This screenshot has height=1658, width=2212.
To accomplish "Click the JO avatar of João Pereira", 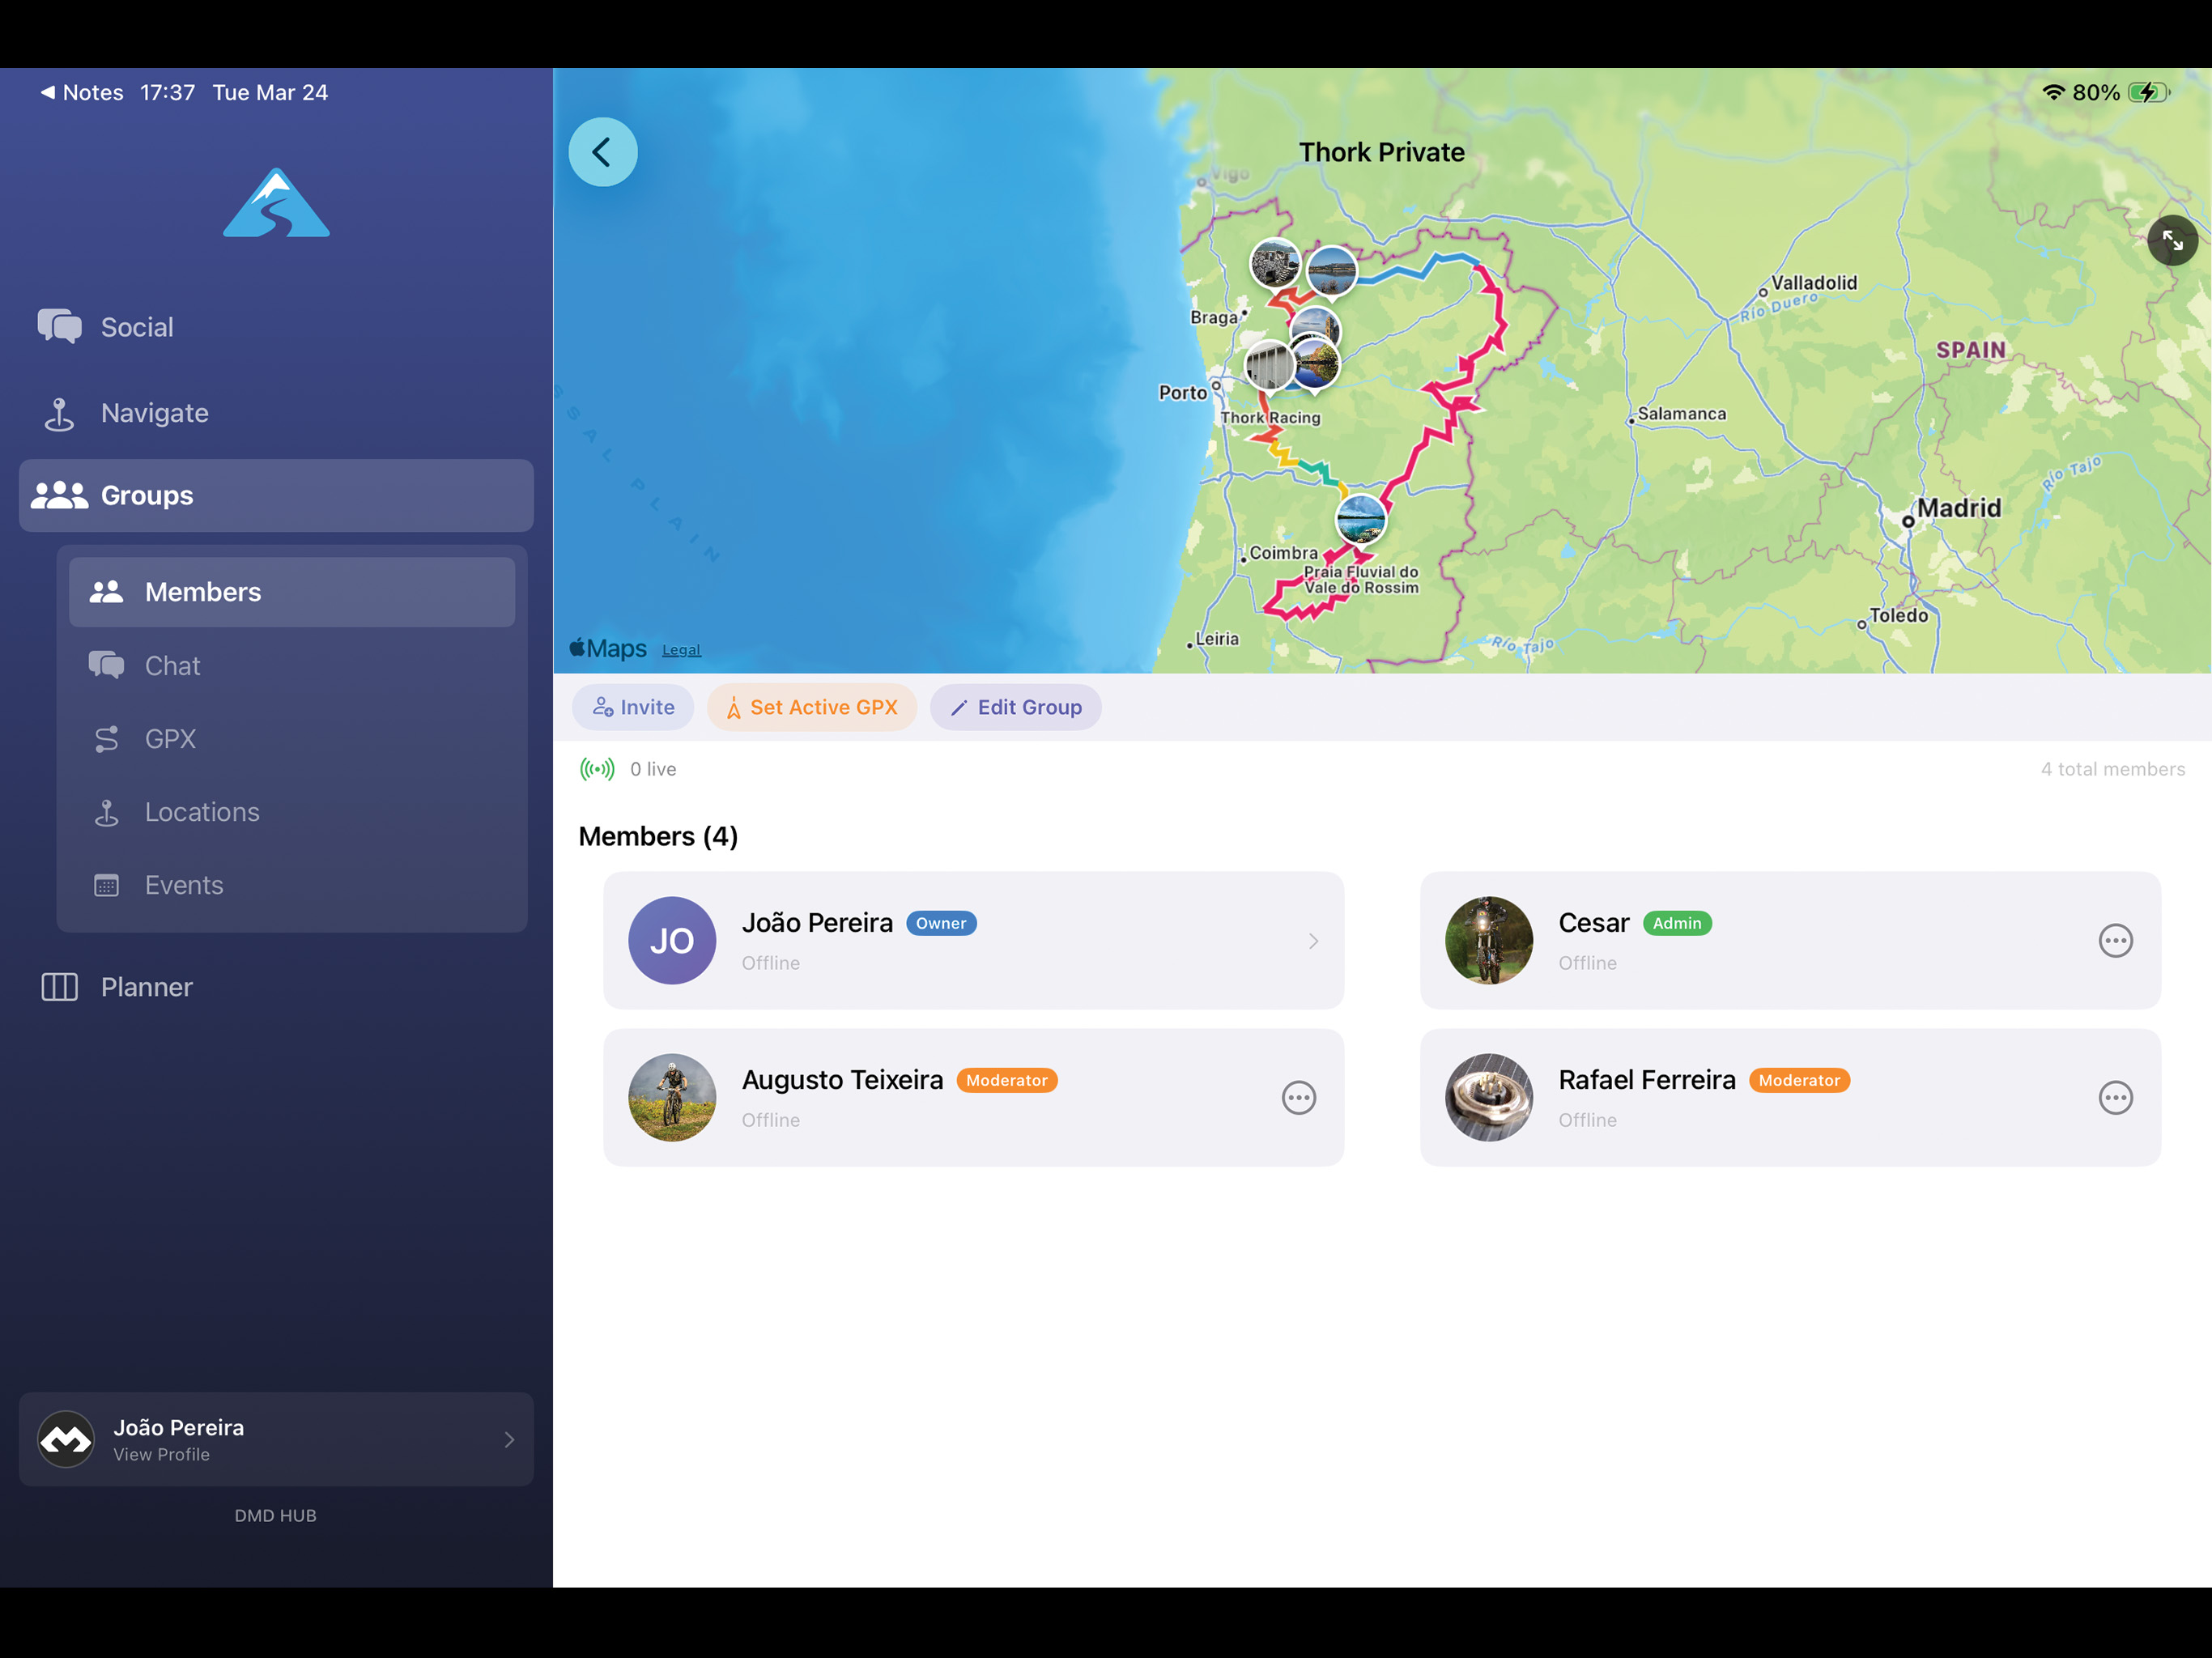I will 672,940.
